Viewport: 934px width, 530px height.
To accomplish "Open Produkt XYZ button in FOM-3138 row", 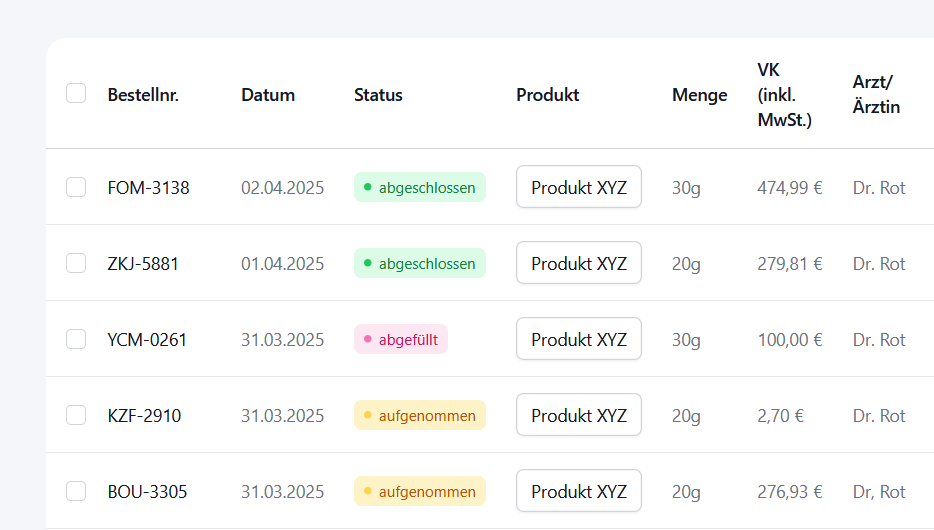I will (578, 187).
